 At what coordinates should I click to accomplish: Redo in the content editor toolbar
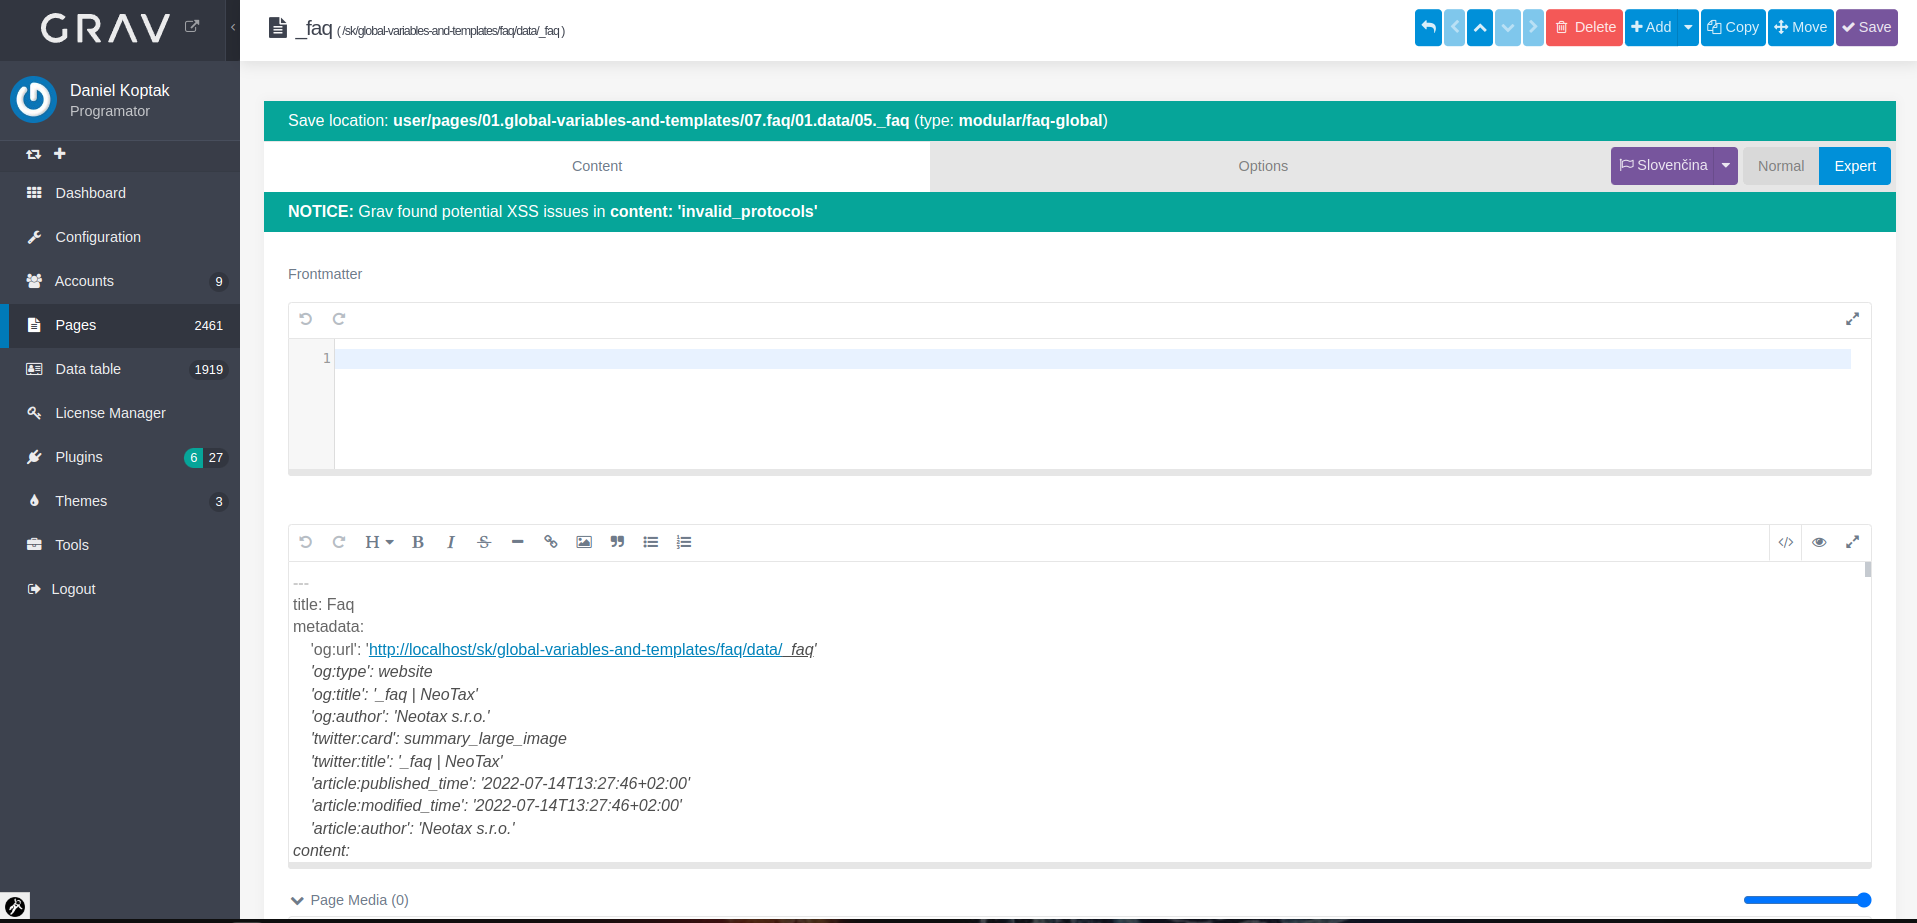pos(339,542)
